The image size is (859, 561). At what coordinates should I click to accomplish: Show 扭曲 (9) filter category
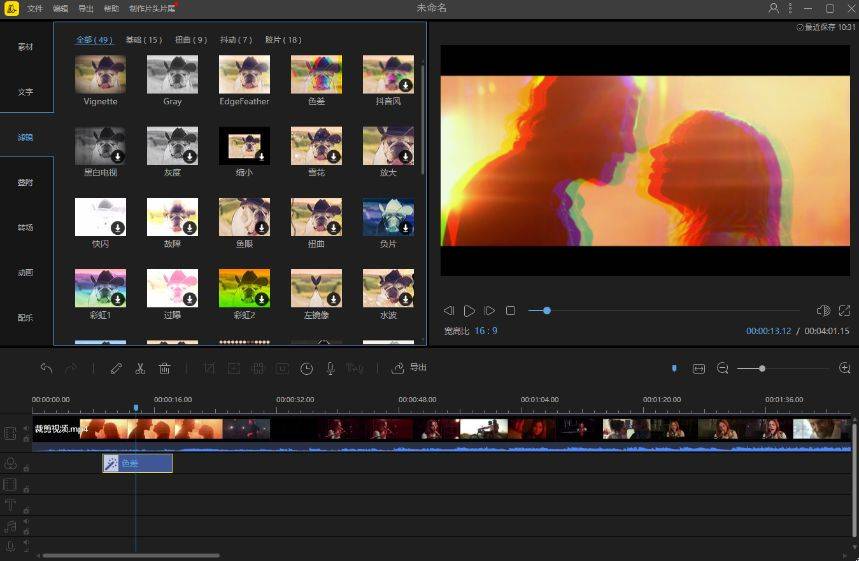(191, 39)
